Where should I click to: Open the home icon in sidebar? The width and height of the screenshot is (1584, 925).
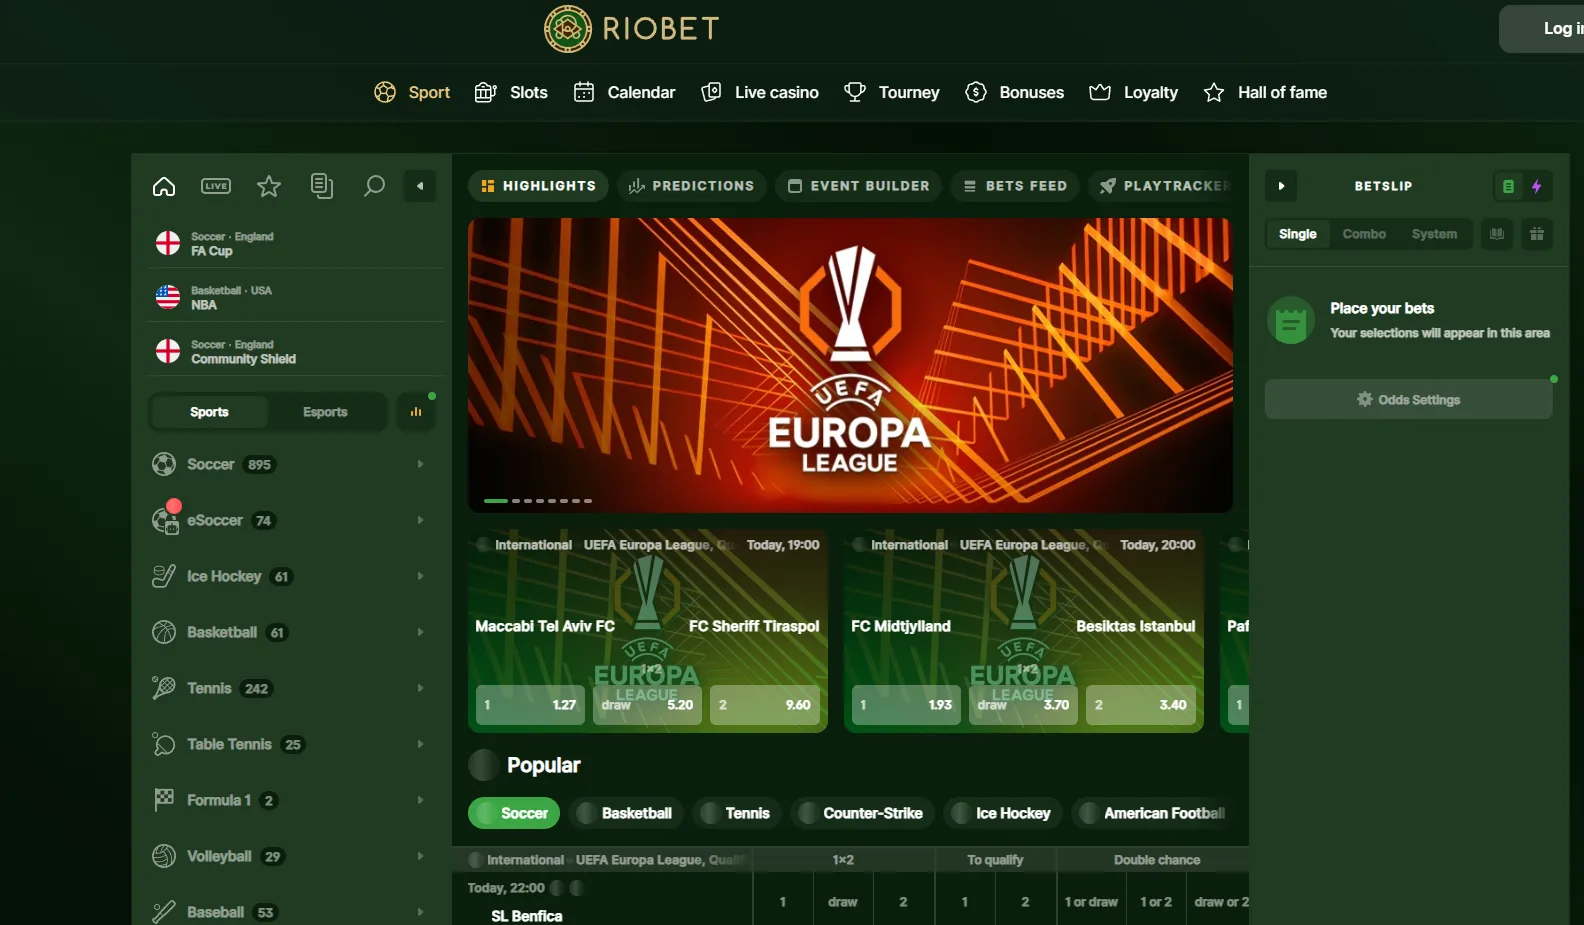click(164, 186)
